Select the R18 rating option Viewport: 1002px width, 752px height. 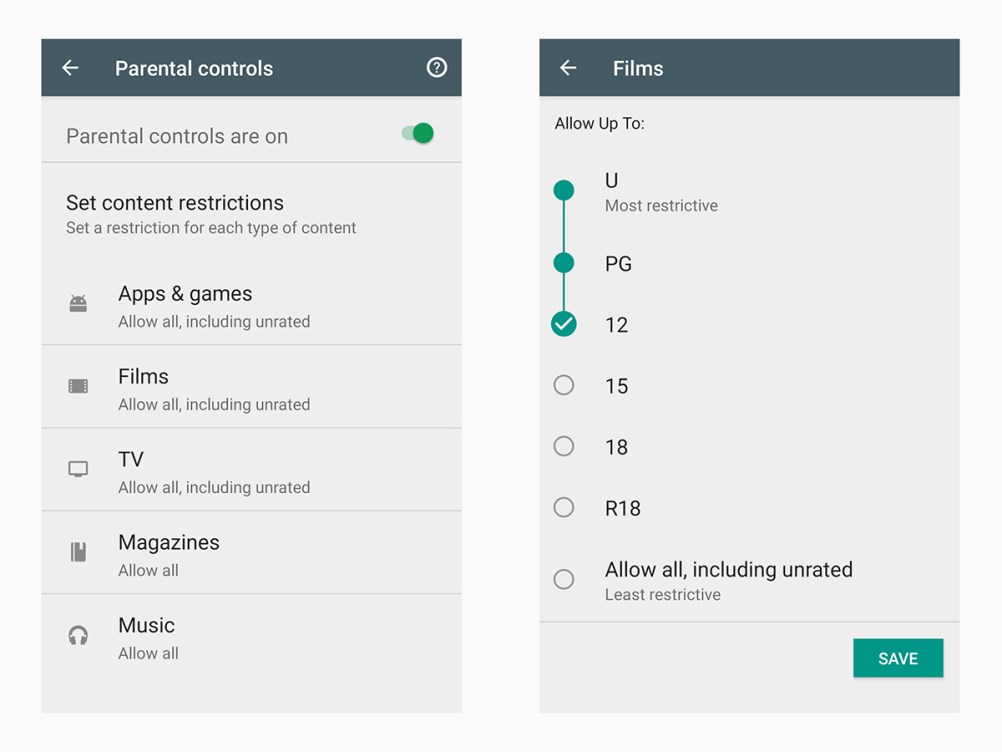[563, 508]
